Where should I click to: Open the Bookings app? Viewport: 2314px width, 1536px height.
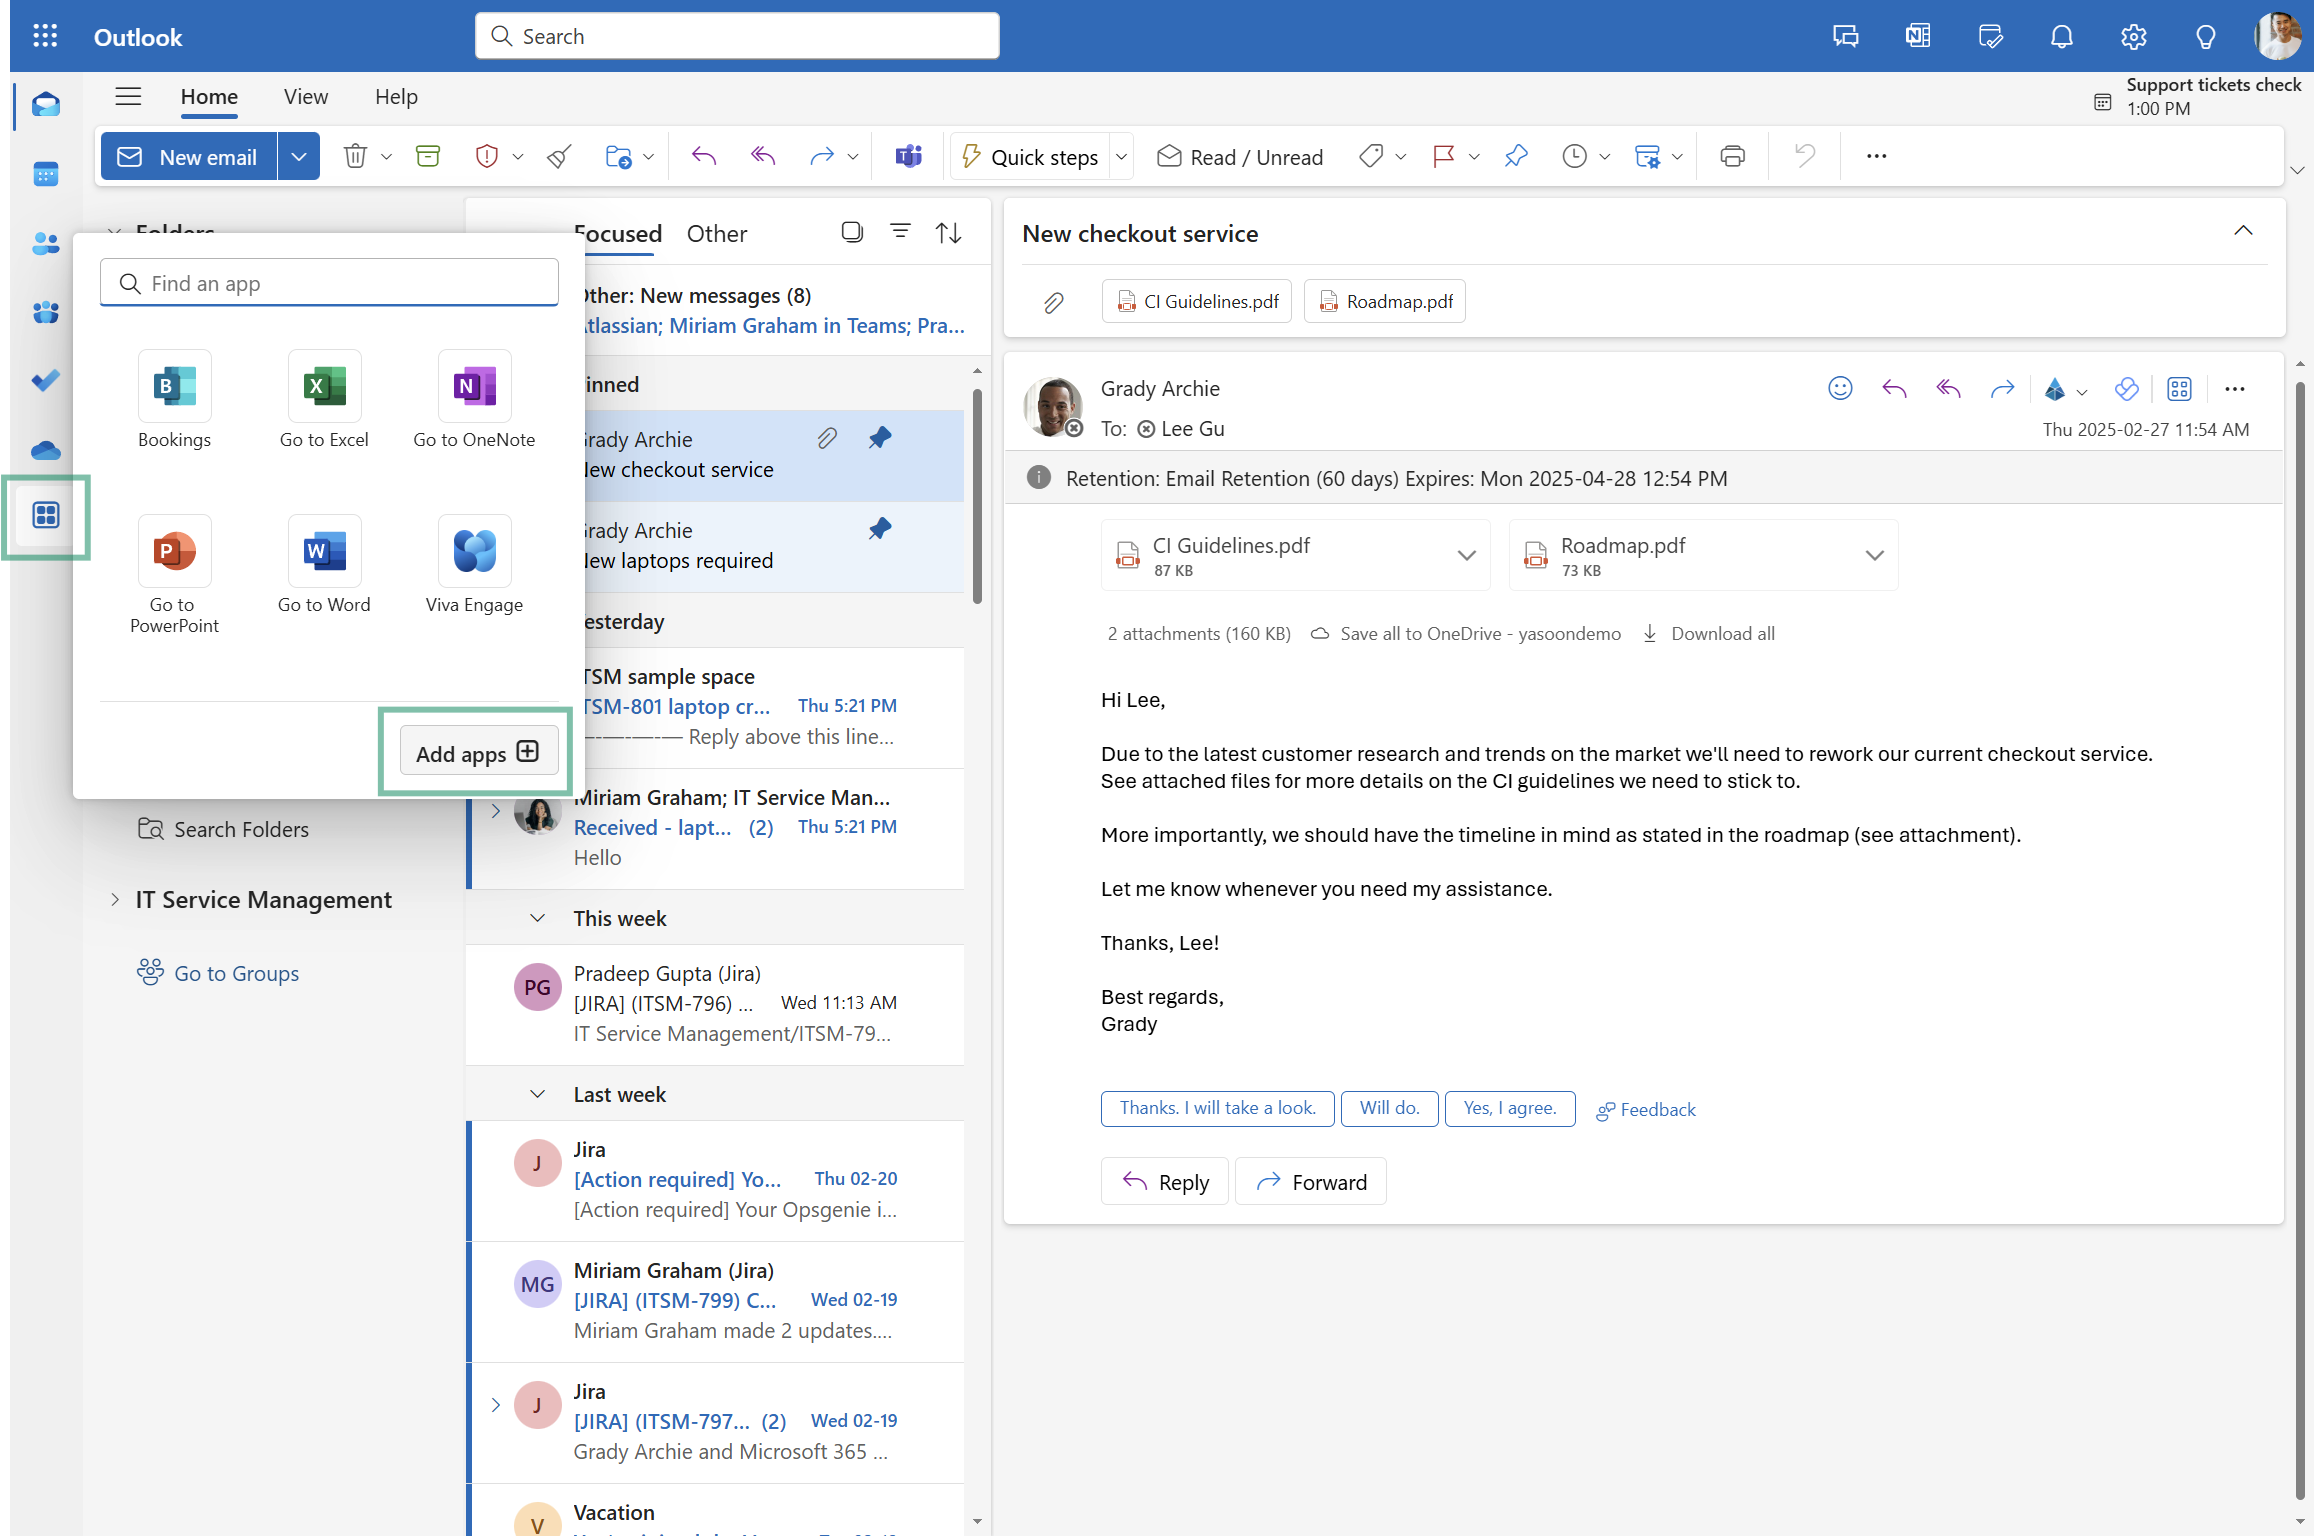(174, 387)
